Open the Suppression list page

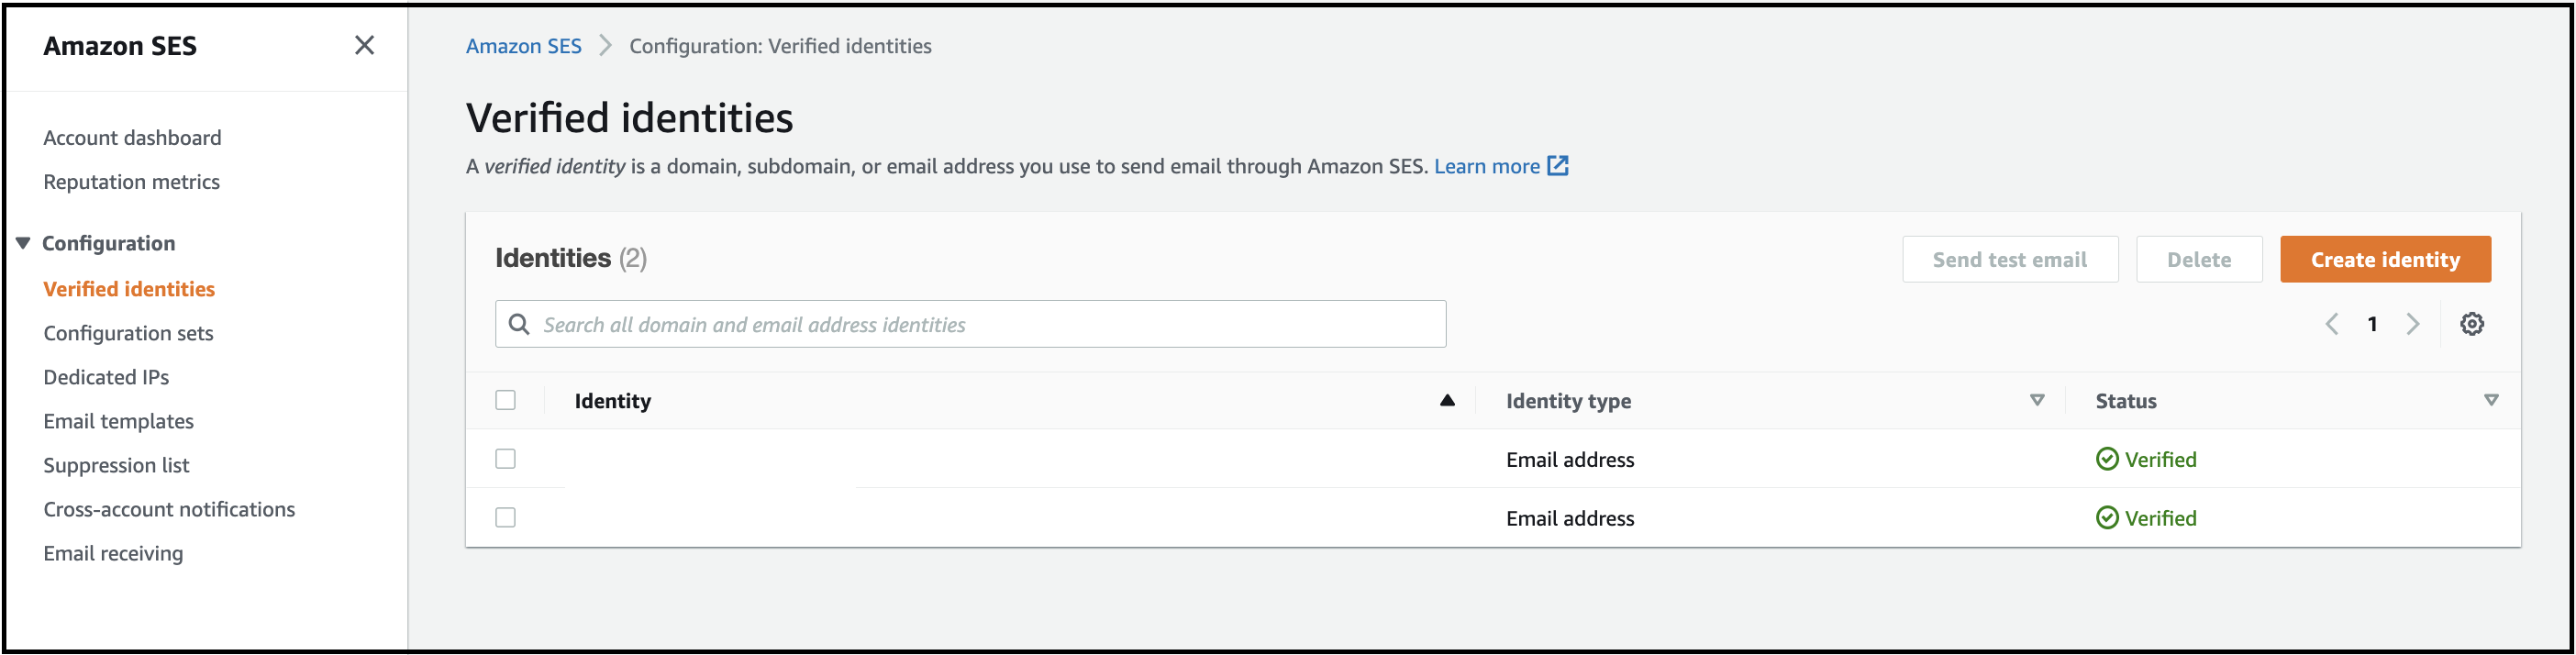(116, 465)
